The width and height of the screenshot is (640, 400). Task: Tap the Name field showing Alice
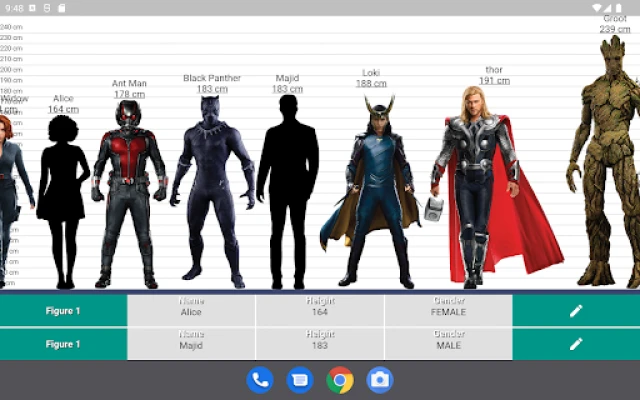(x=191, y=311)
